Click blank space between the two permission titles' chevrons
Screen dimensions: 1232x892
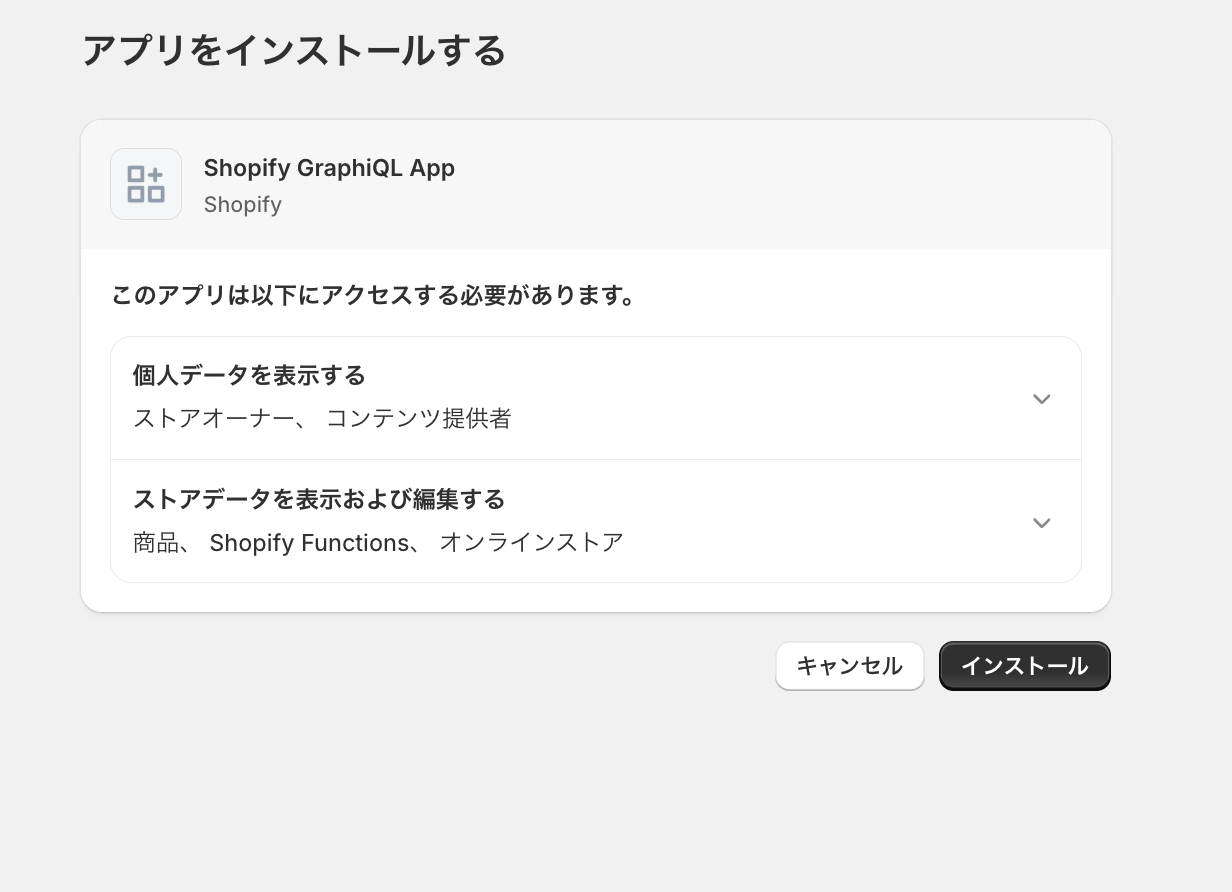(1041, 461)
